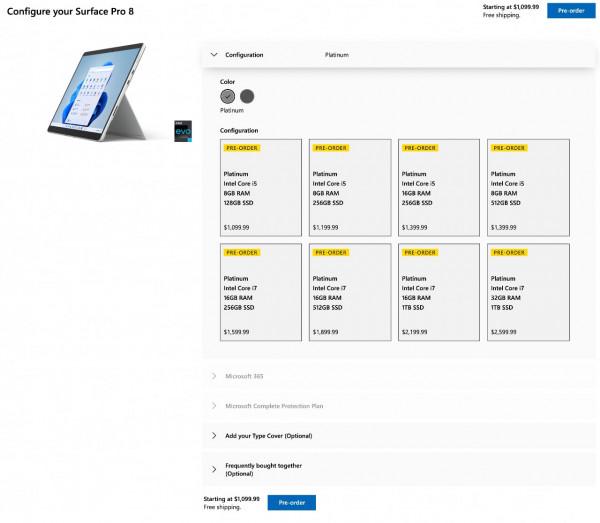Select the $2,599.99 i7 32GB 1TB configuration
The height and width of the screenshot is (523, 600).
(x=528, y=292)
